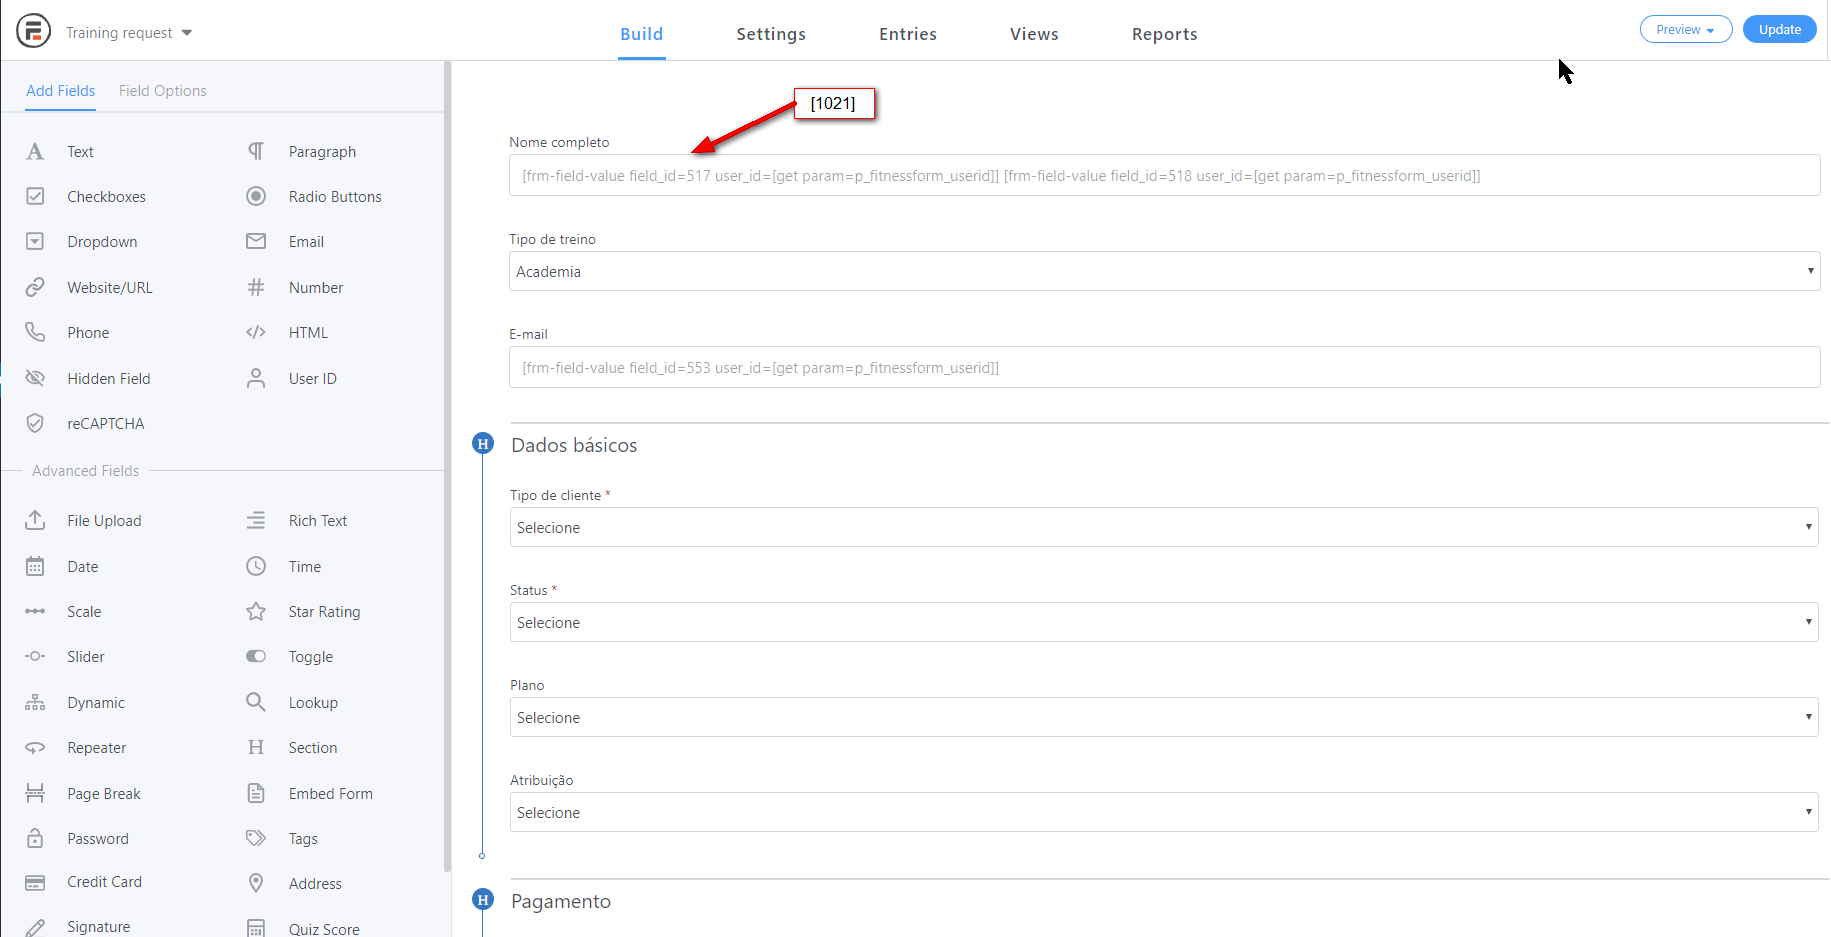Image resolution: width=1831 pixels, height=937 pixels.
Task: Add a Toggle field icon
Action: pyautogui.click(x=256, y=656)
